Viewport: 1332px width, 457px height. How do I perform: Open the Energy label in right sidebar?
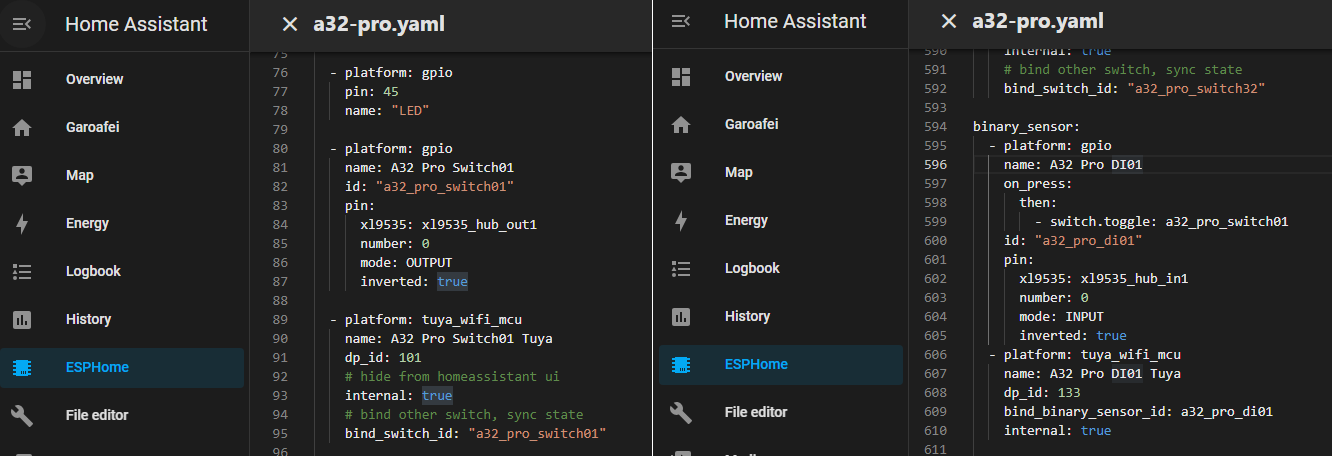click(746, 220)
